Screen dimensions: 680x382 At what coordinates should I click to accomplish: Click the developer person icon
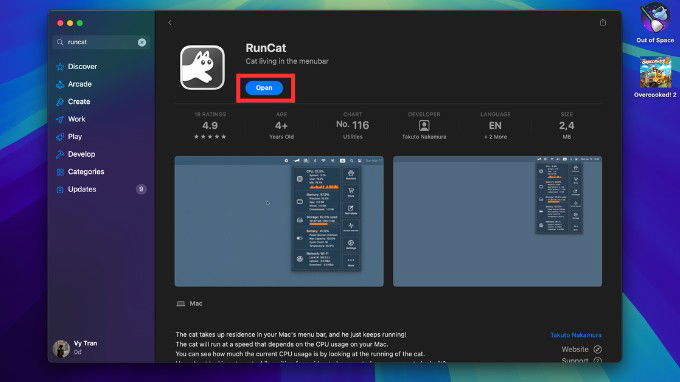pyautogui.click(x=424, y=126)
